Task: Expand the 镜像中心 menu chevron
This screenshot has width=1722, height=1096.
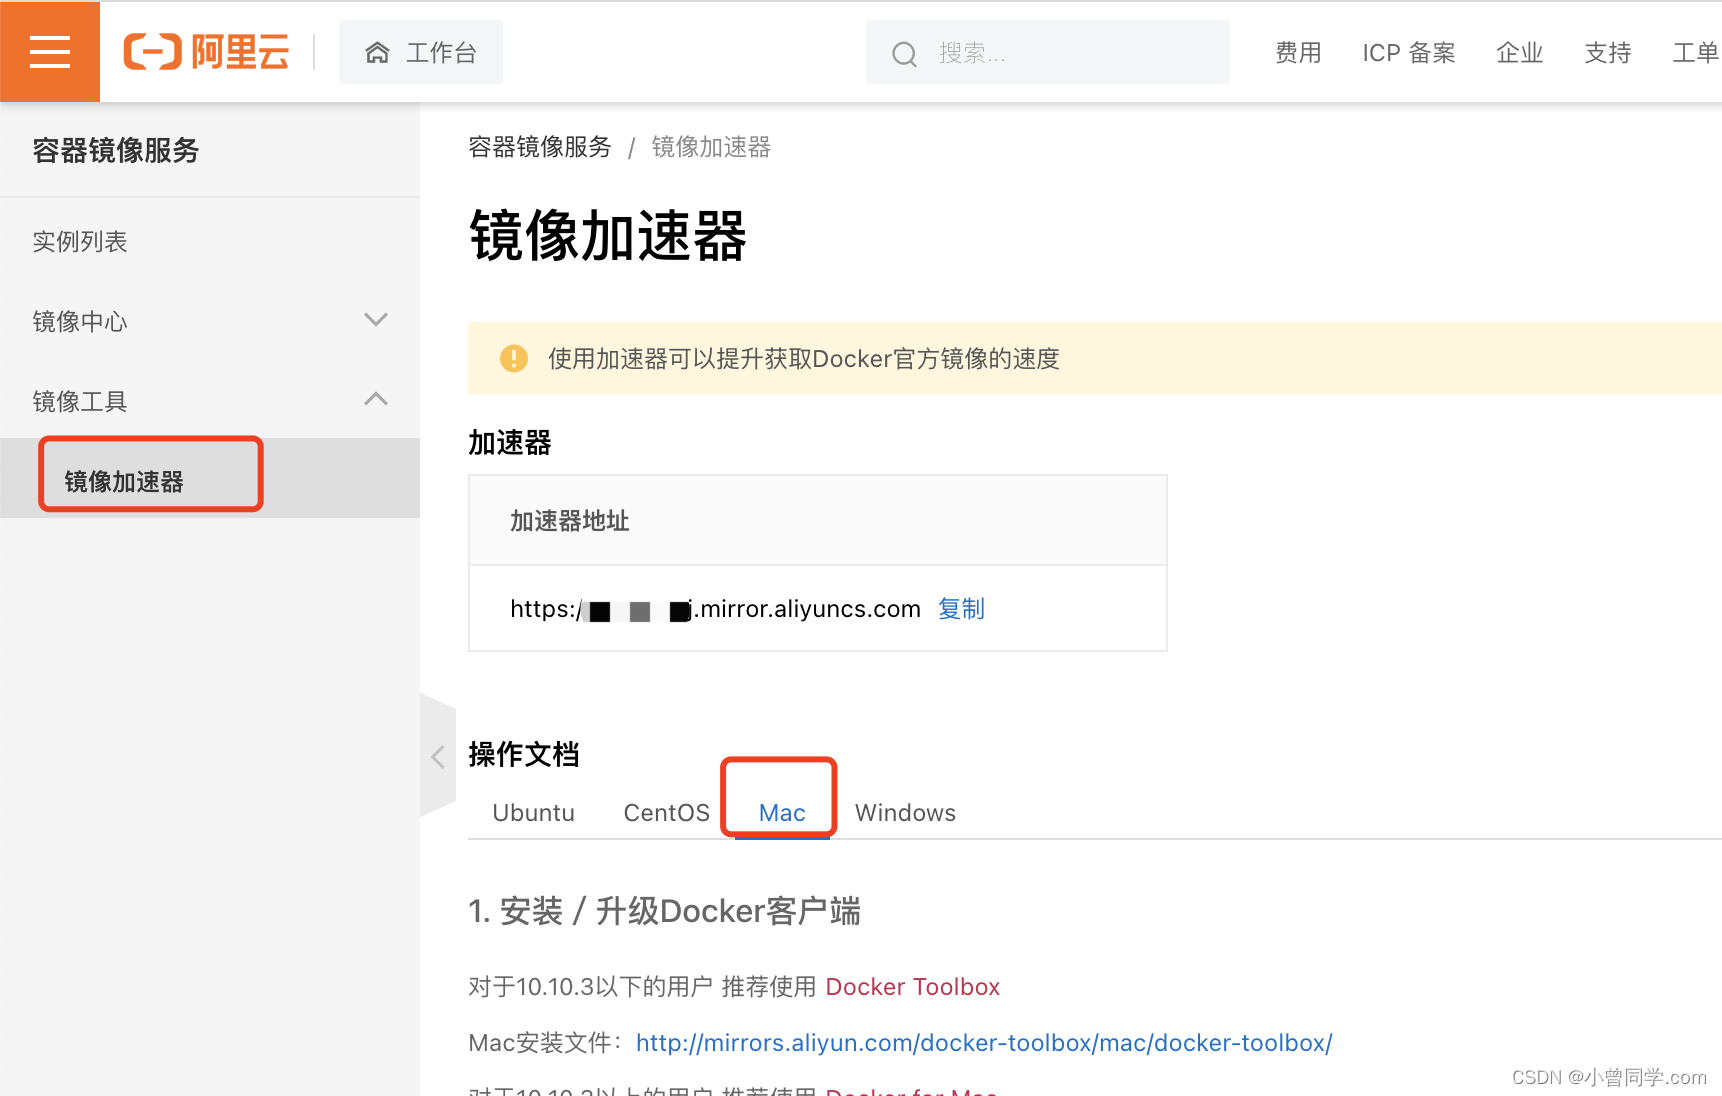Action: click(x=376, y=320)
